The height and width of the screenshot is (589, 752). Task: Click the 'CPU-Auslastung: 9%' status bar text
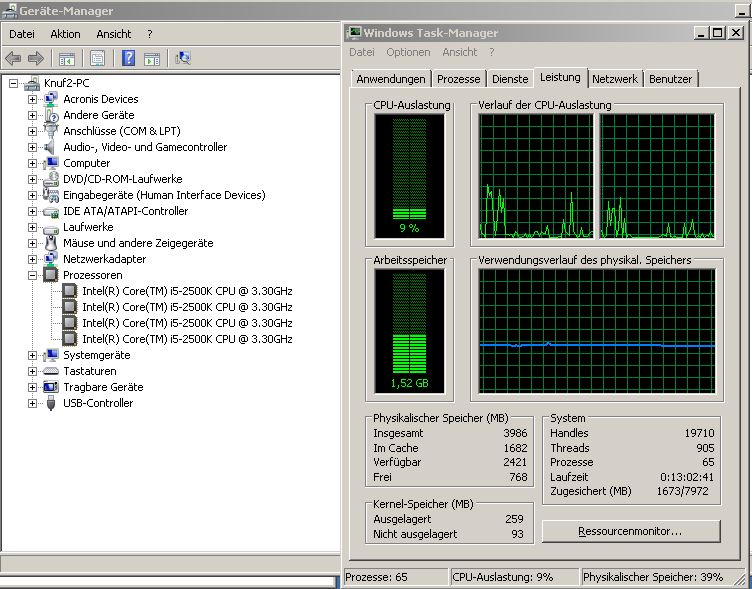pyautogui.click(x=503, y=577)
